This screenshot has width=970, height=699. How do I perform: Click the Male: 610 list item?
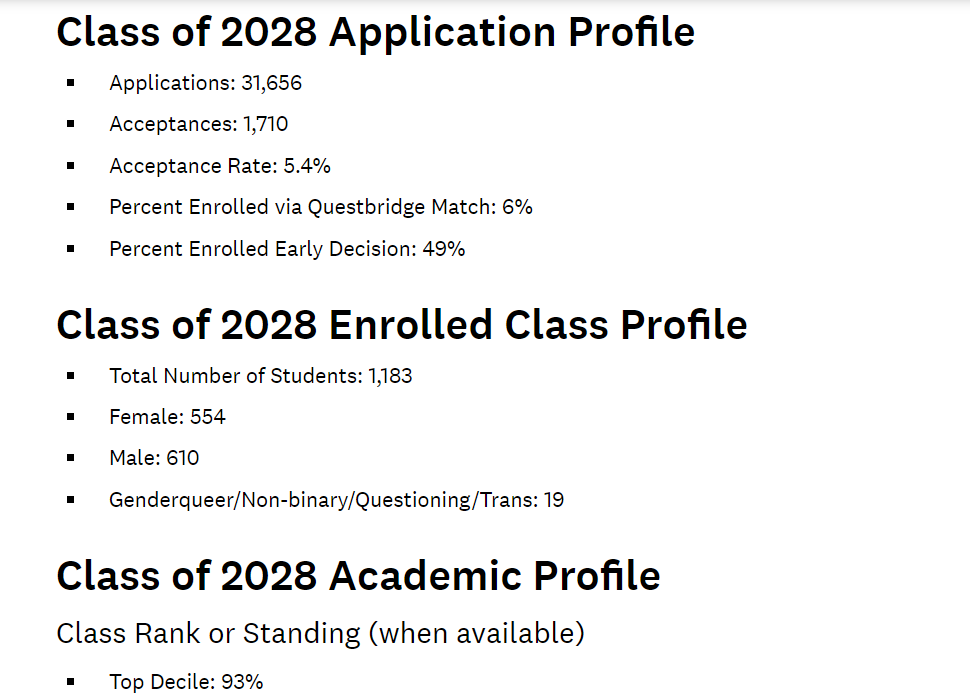pos(154,458)
